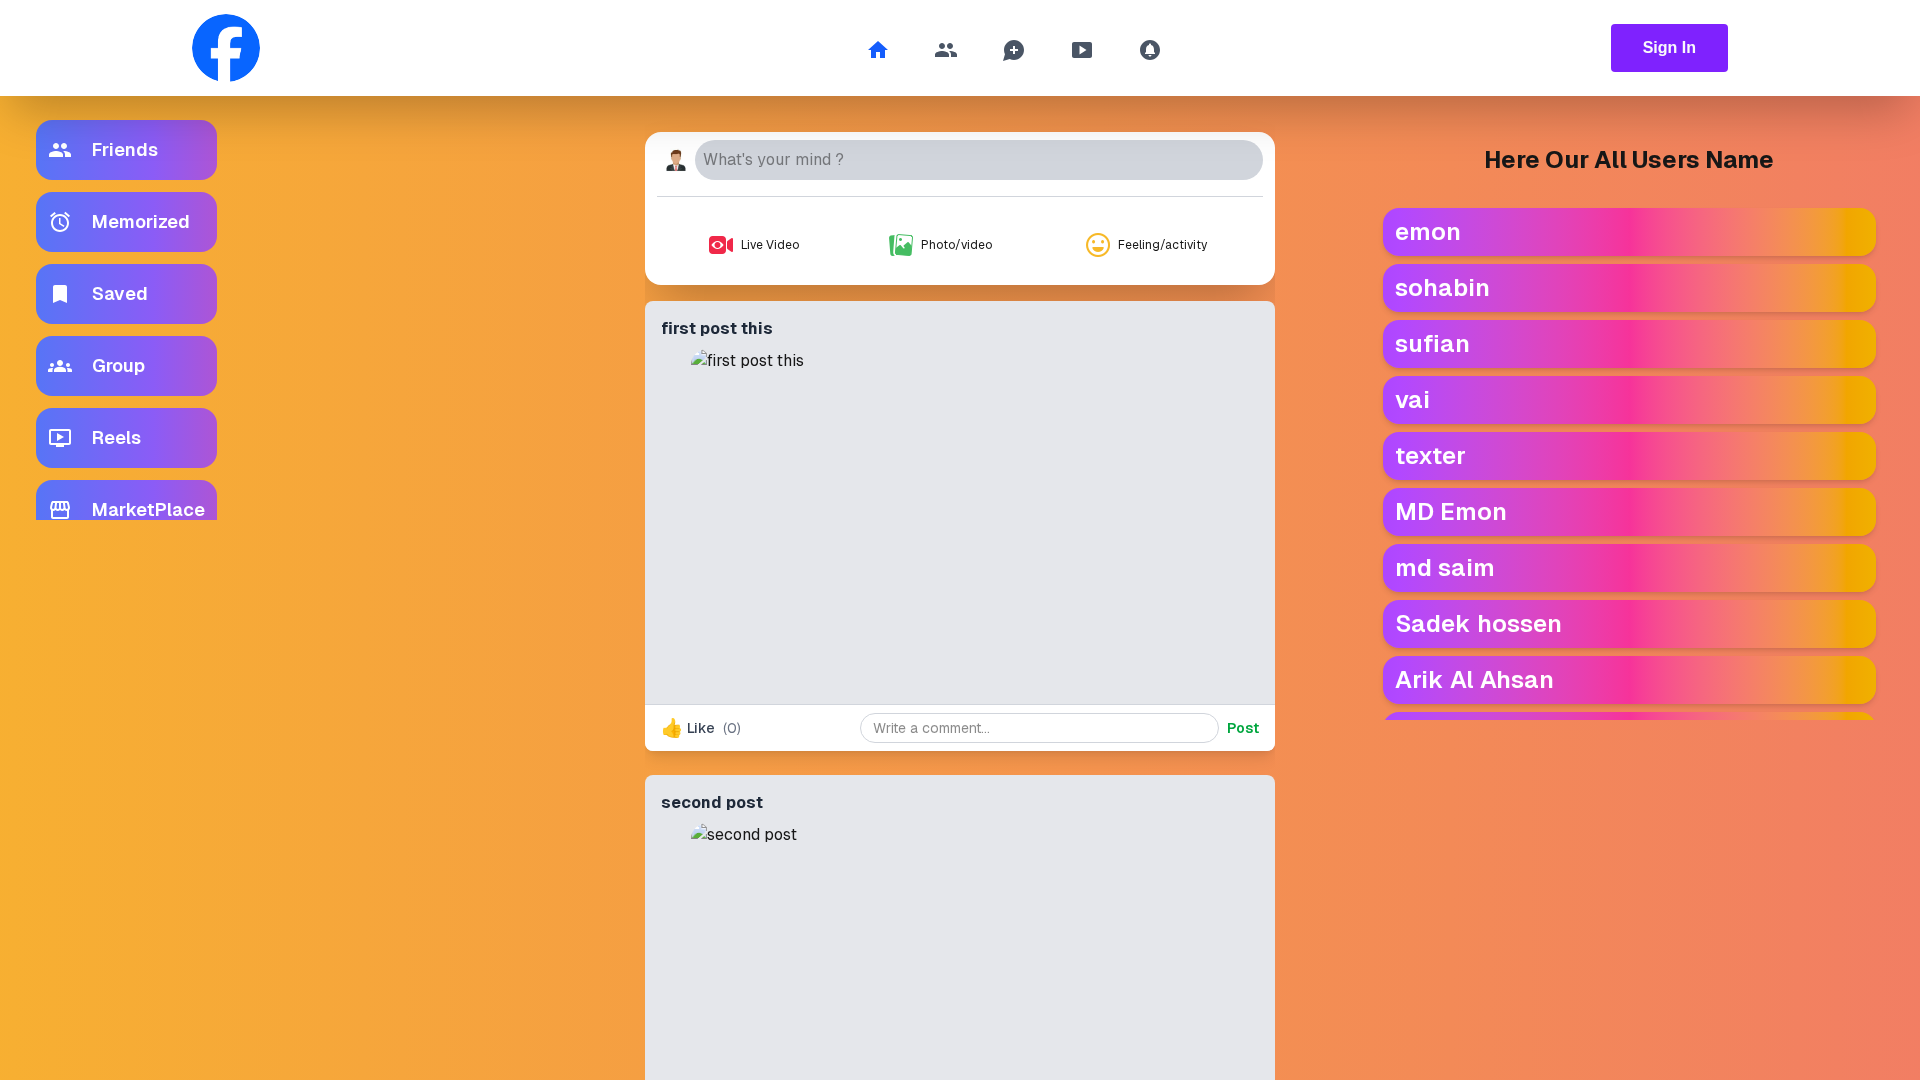
Task: Select user vai
Action: pyautogui.click(x=1629, y=400)
